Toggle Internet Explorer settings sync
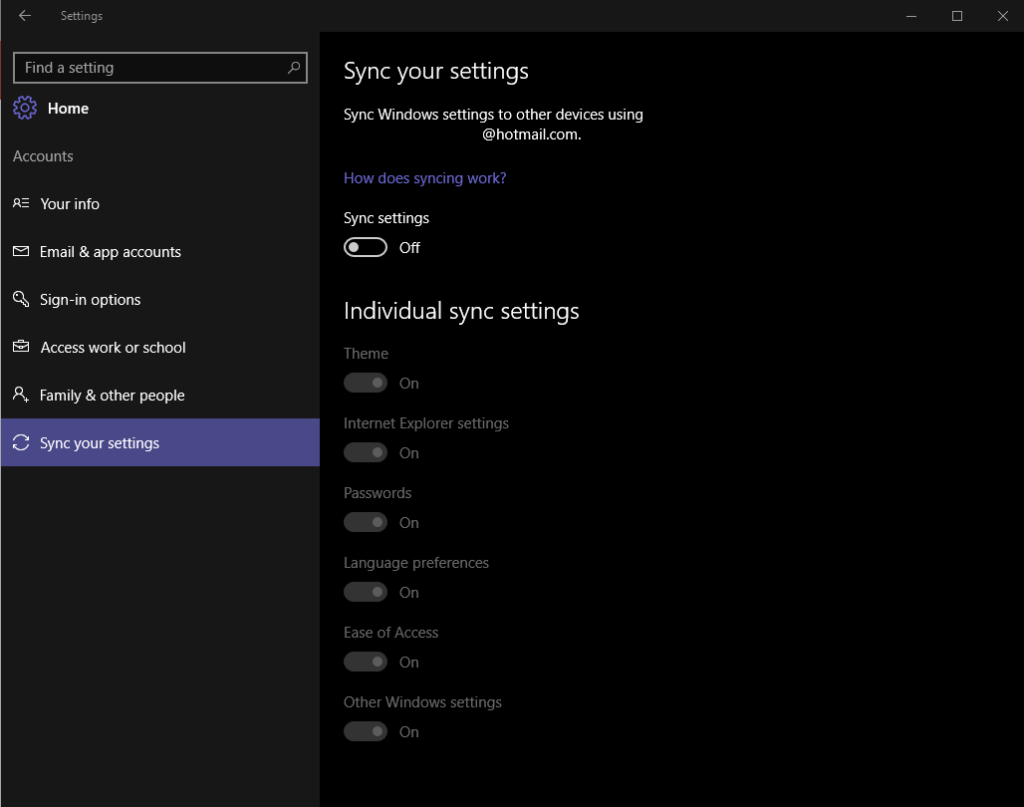Viewport: 1024px width, 807px height. [365, 452]
